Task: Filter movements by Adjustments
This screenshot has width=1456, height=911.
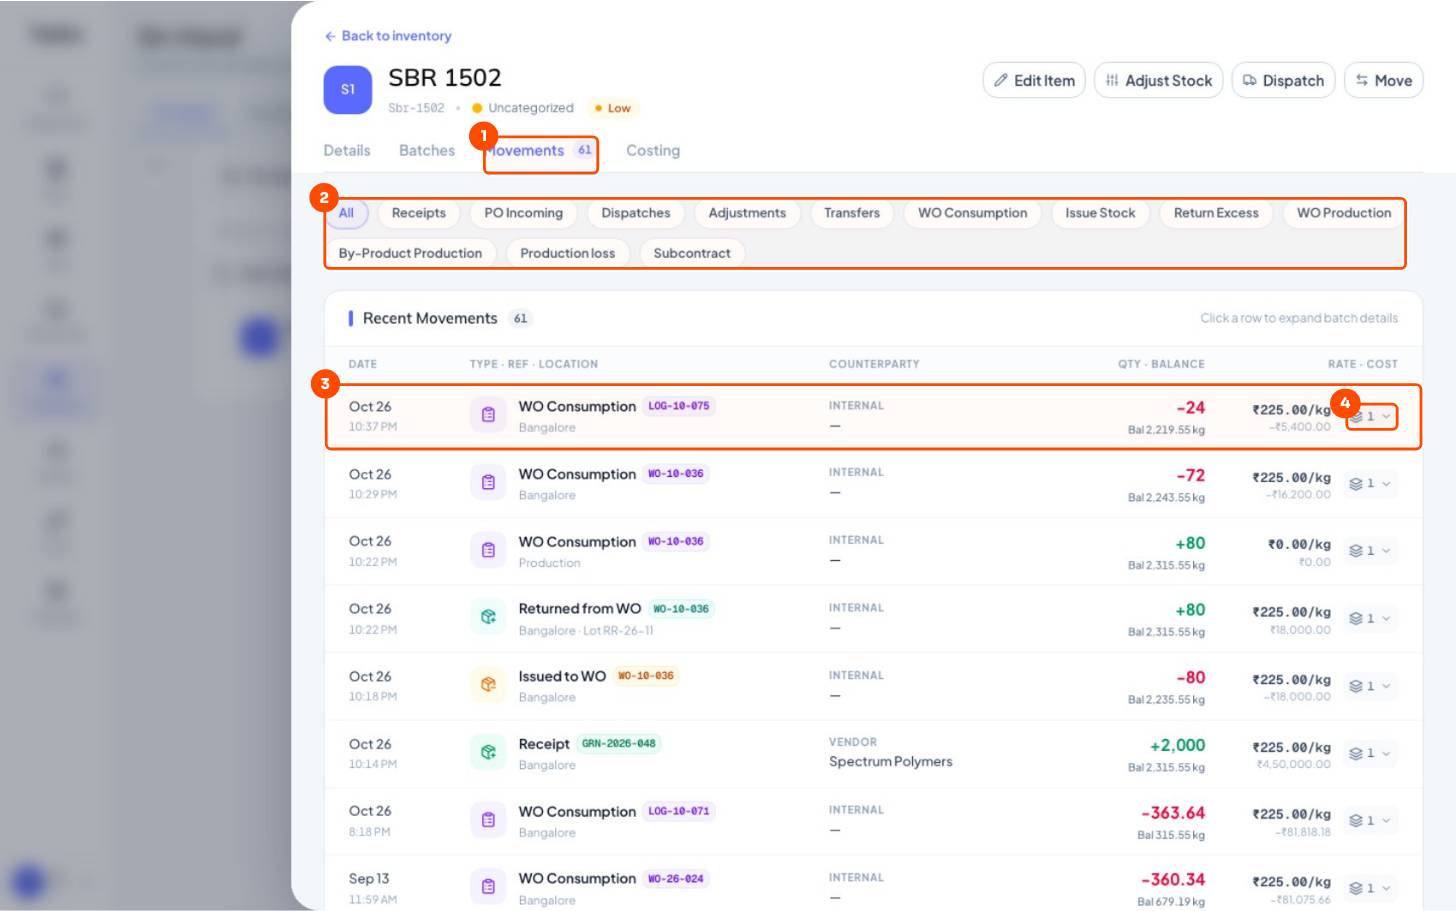Action: pos(747,213)
